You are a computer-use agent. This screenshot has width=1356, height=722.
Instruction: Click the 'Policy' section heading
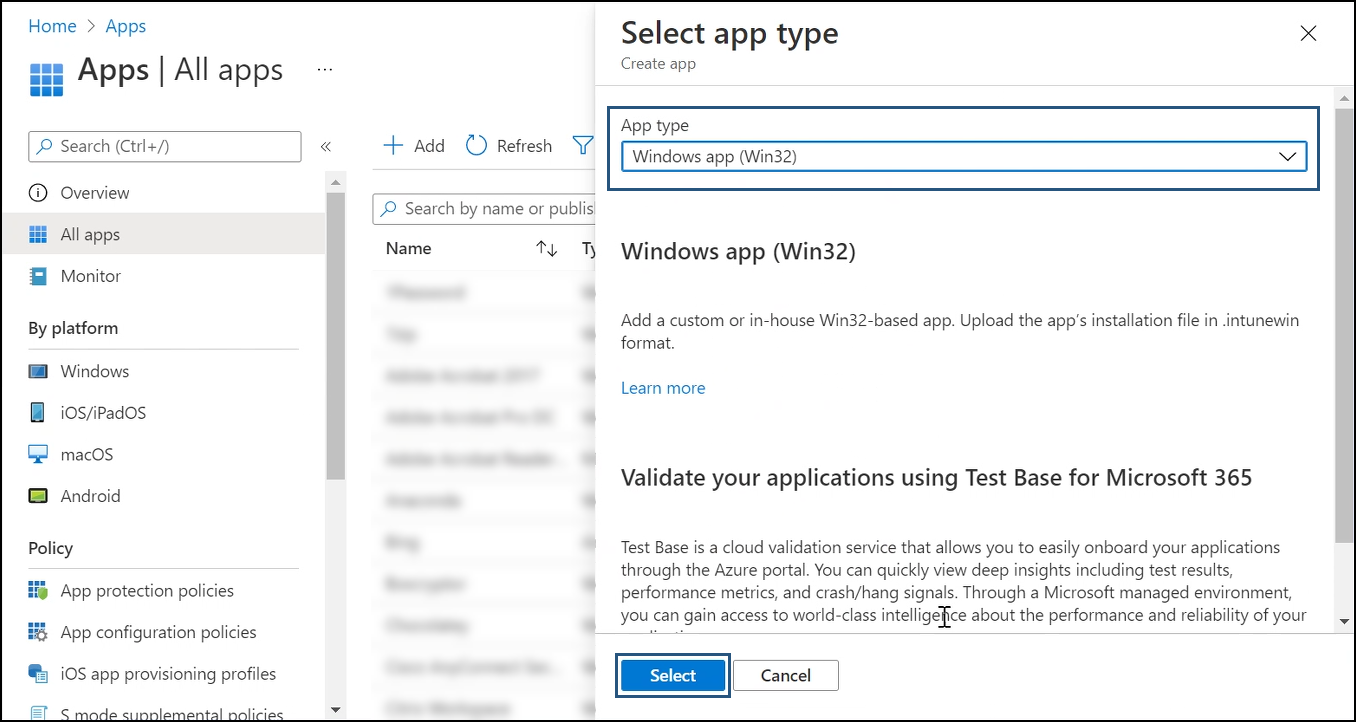[51, 548]
